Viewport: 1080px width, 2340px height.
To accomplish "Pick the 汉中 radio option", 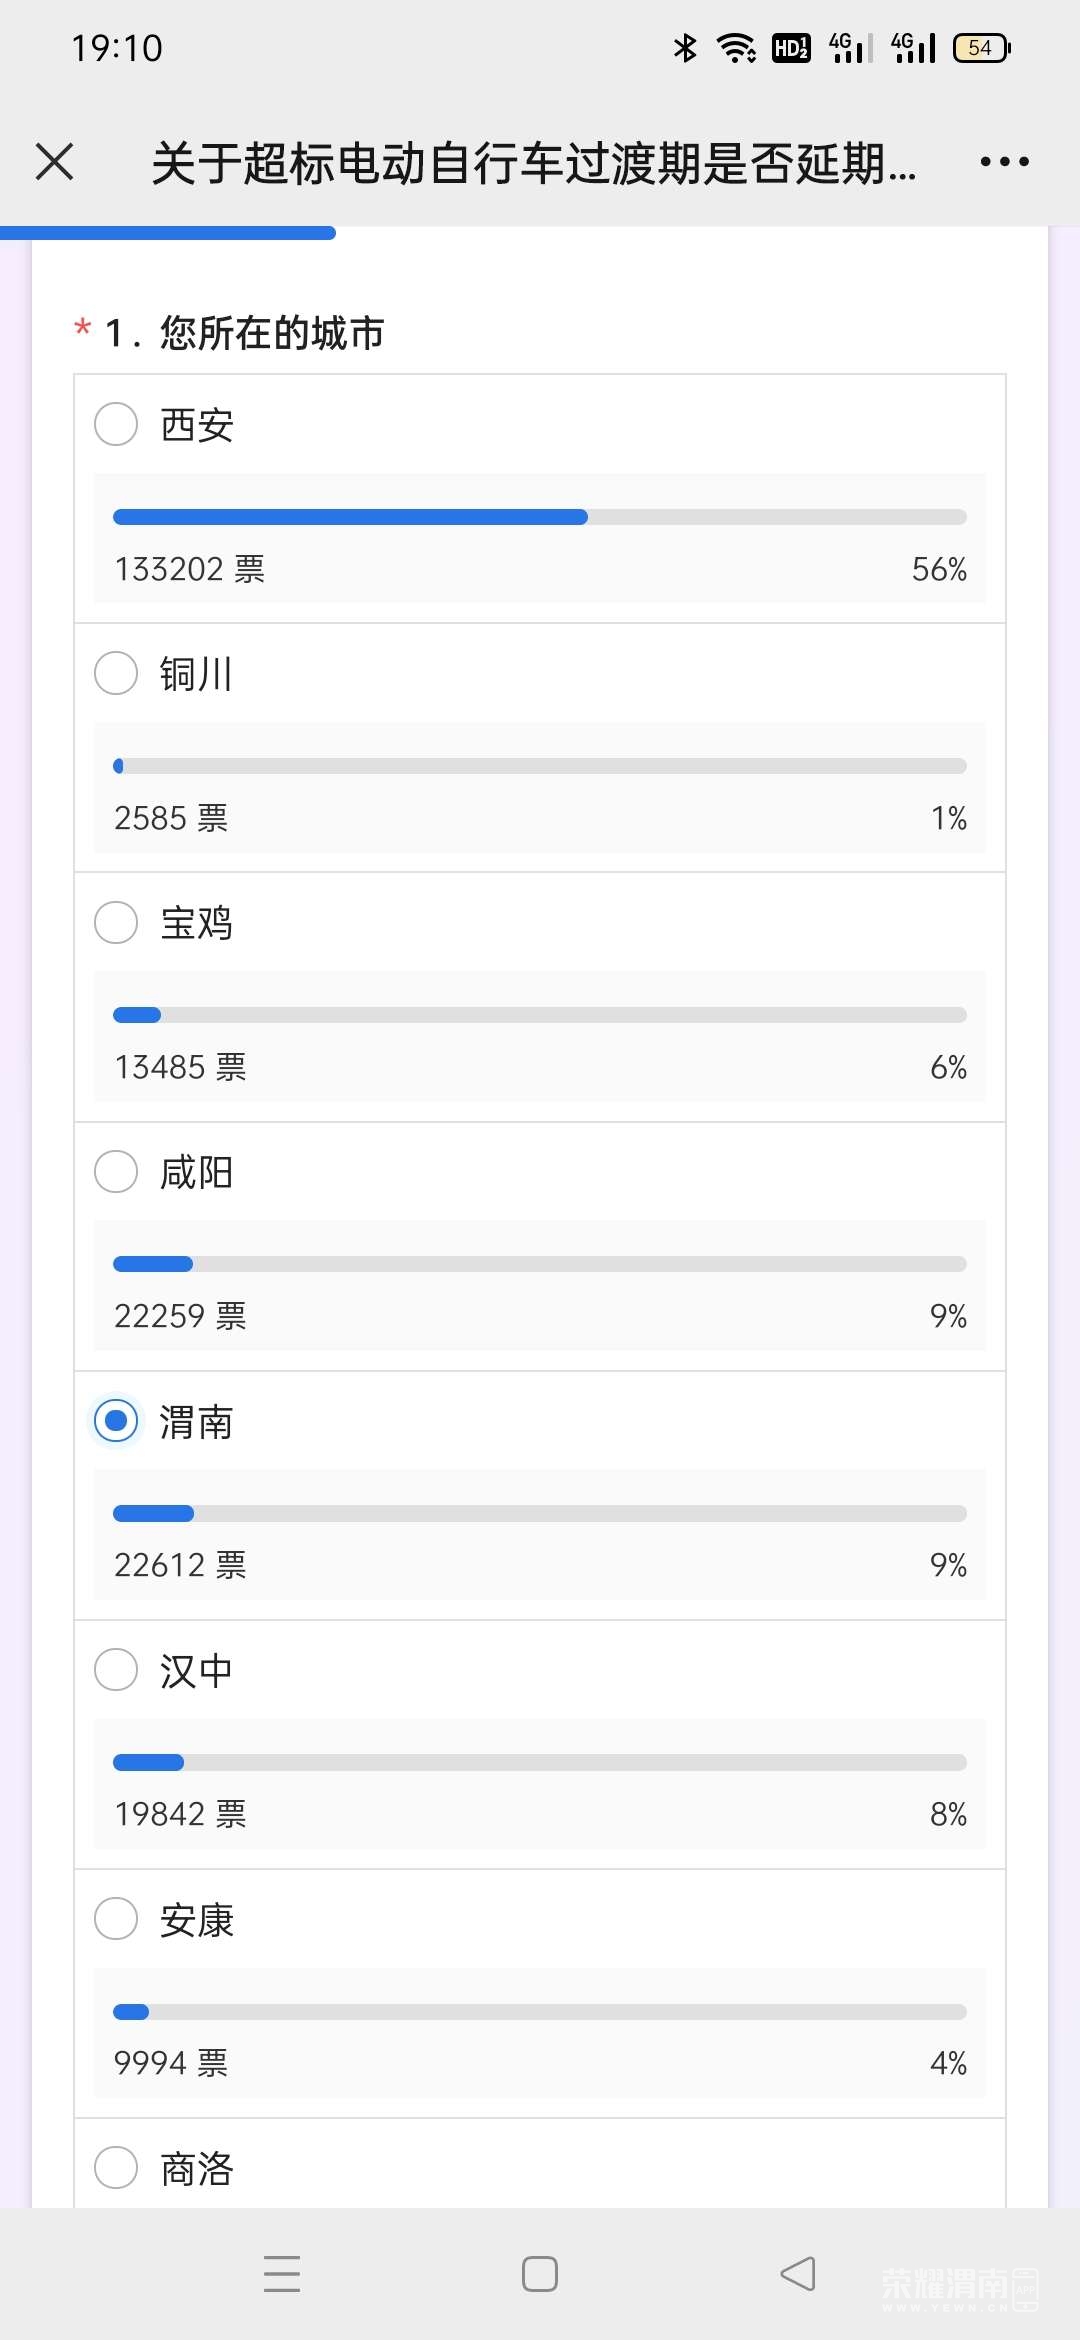I will click(116, 1669).
